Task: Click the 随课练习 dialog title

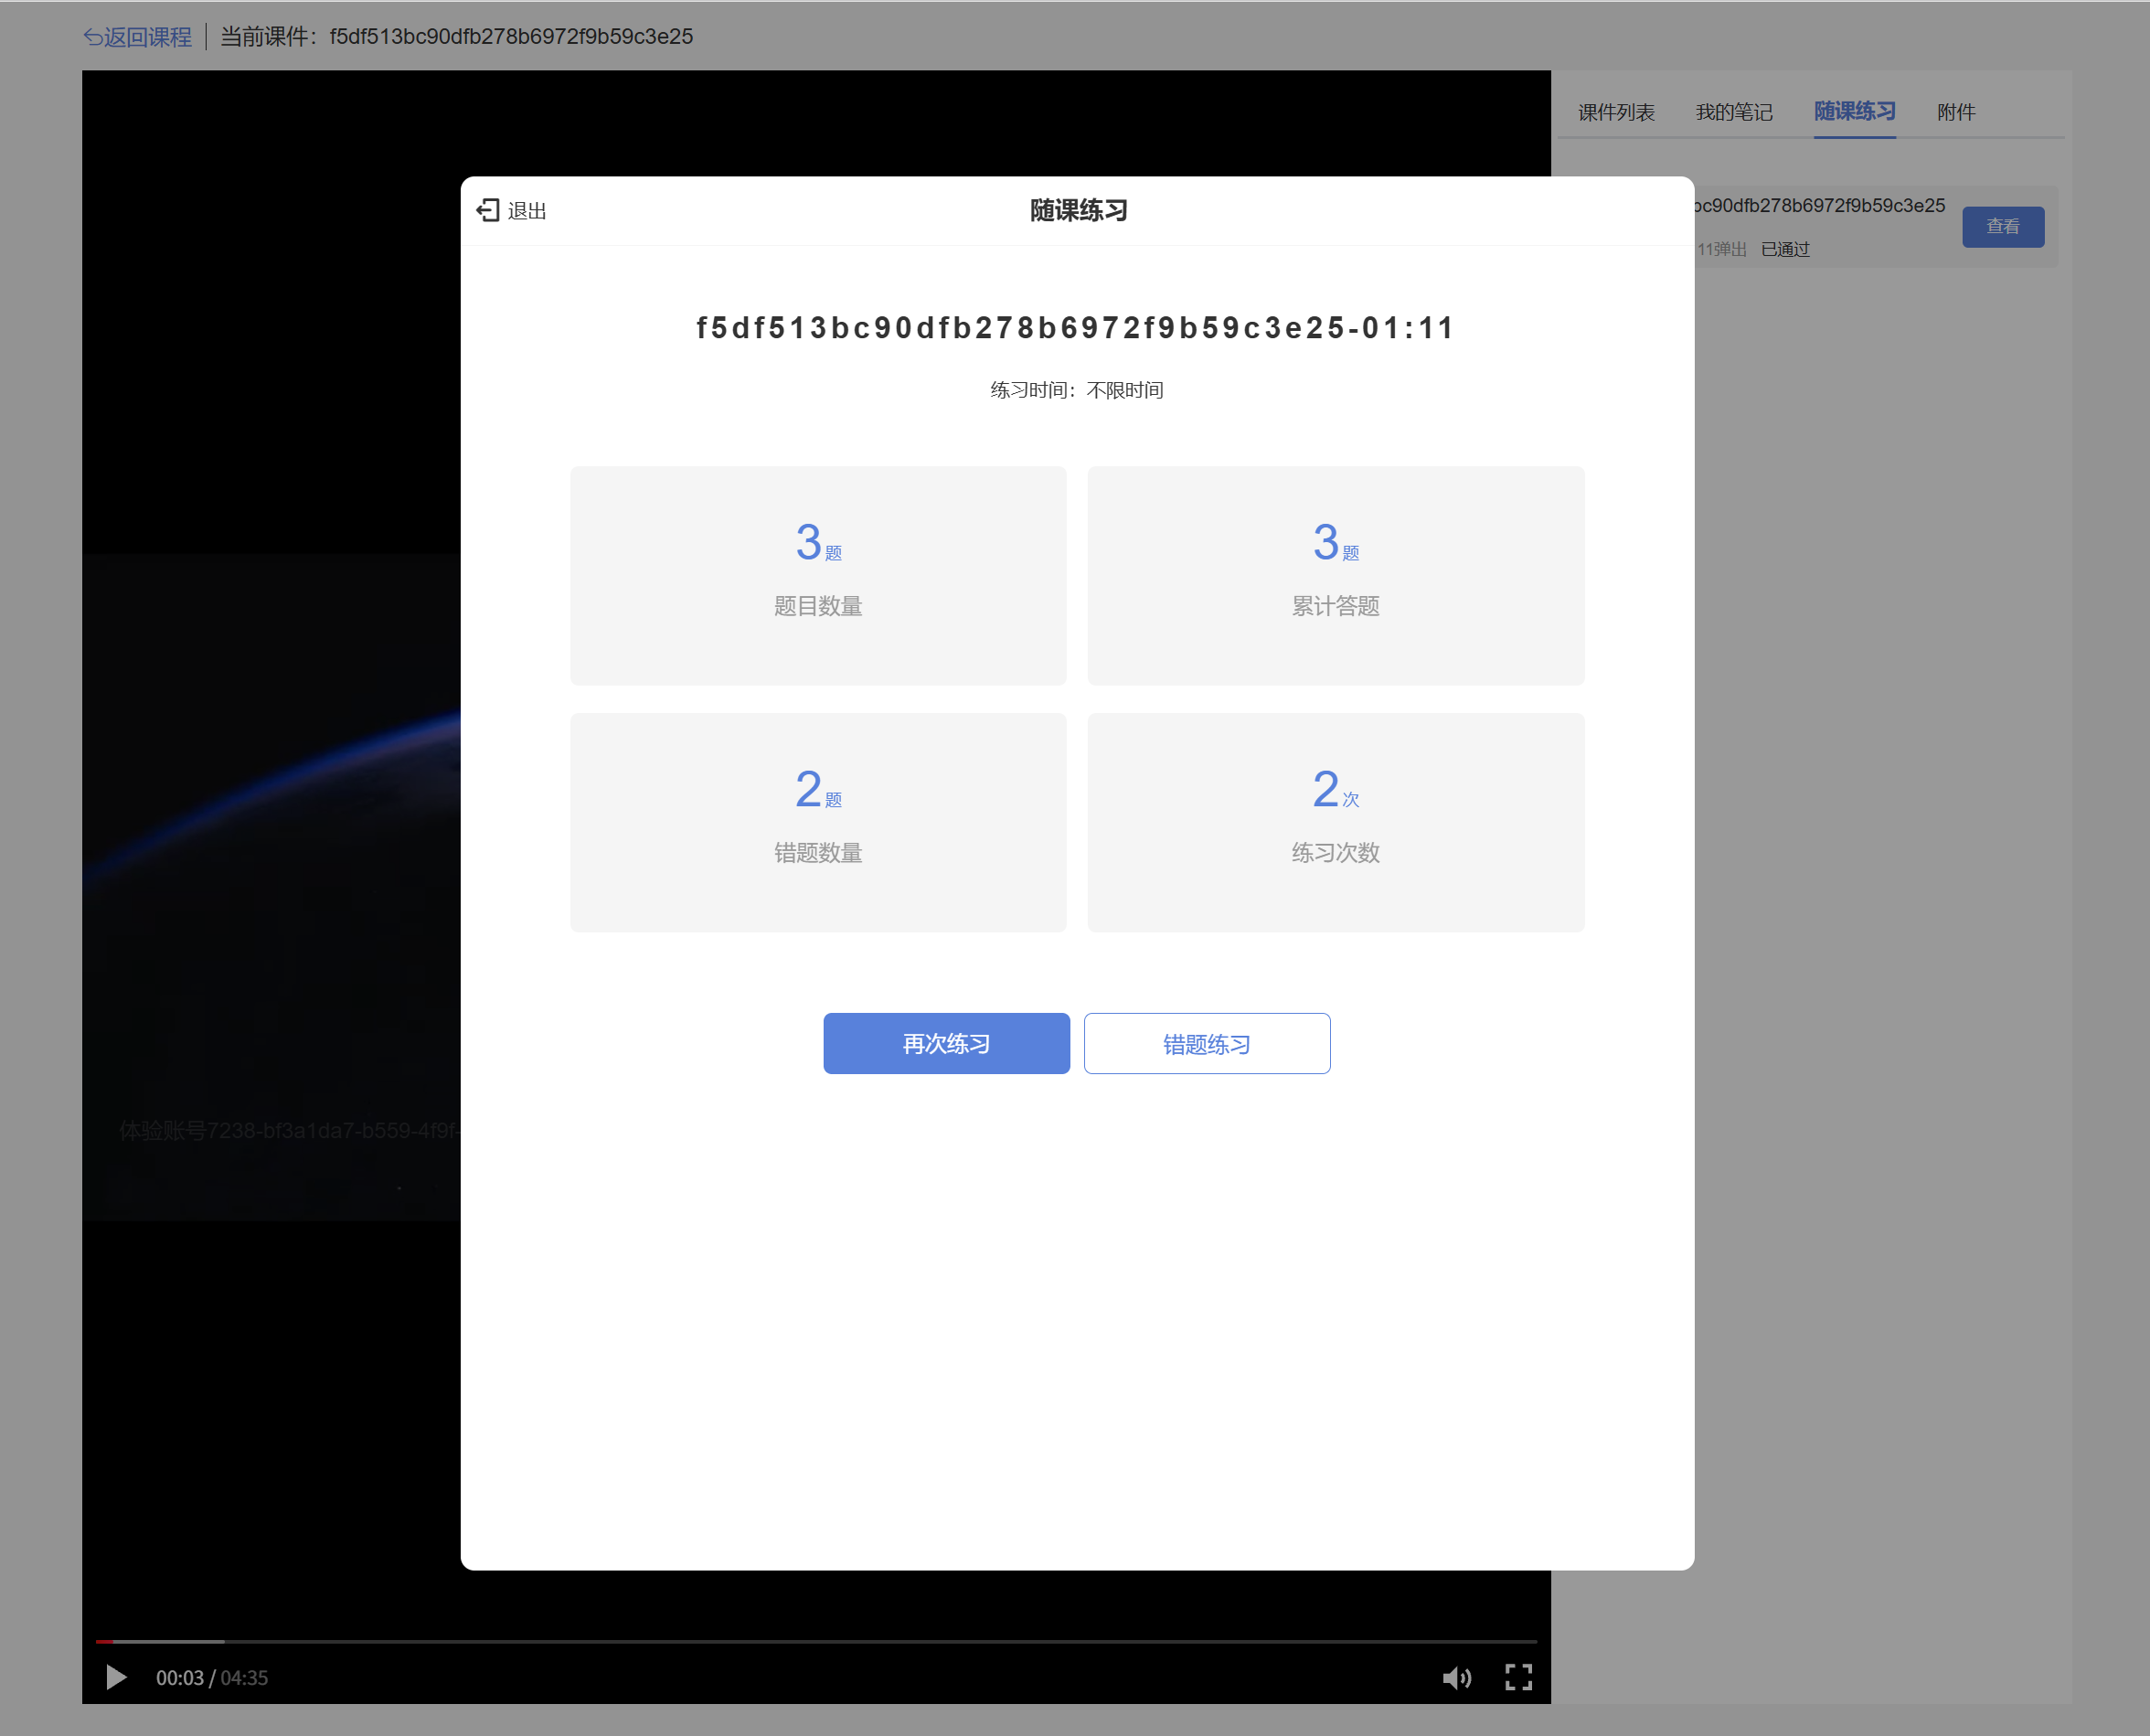Action: tap(1078, 210)
